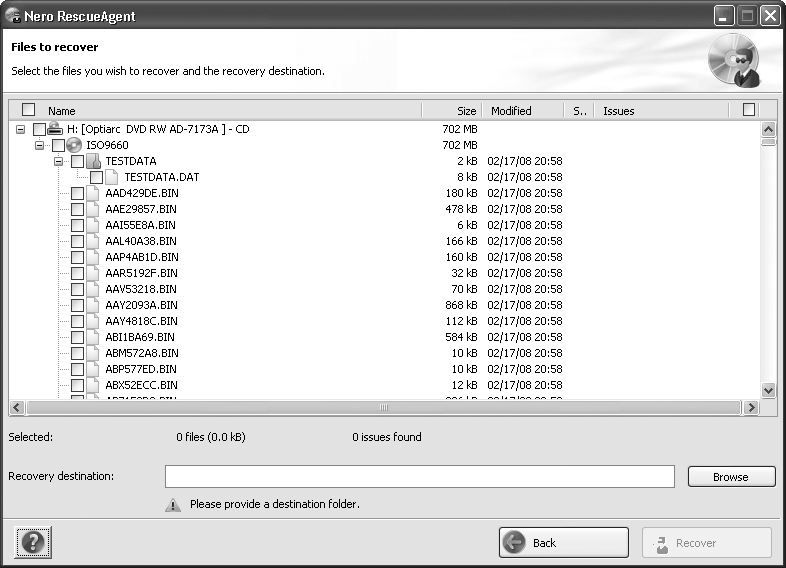786x568 pixels.
Task: Collapse the TESTDATA folder node
Action: tap(59, 161)
